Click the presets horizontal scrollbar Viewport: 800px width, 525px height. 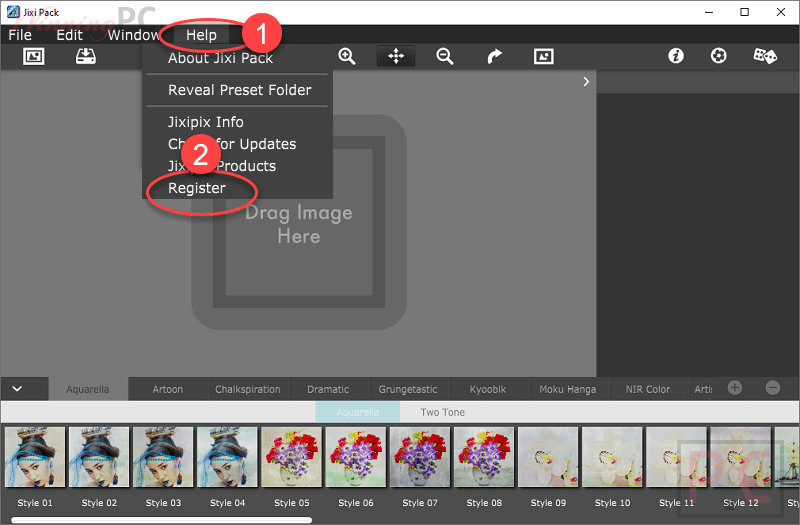(161, 520)
